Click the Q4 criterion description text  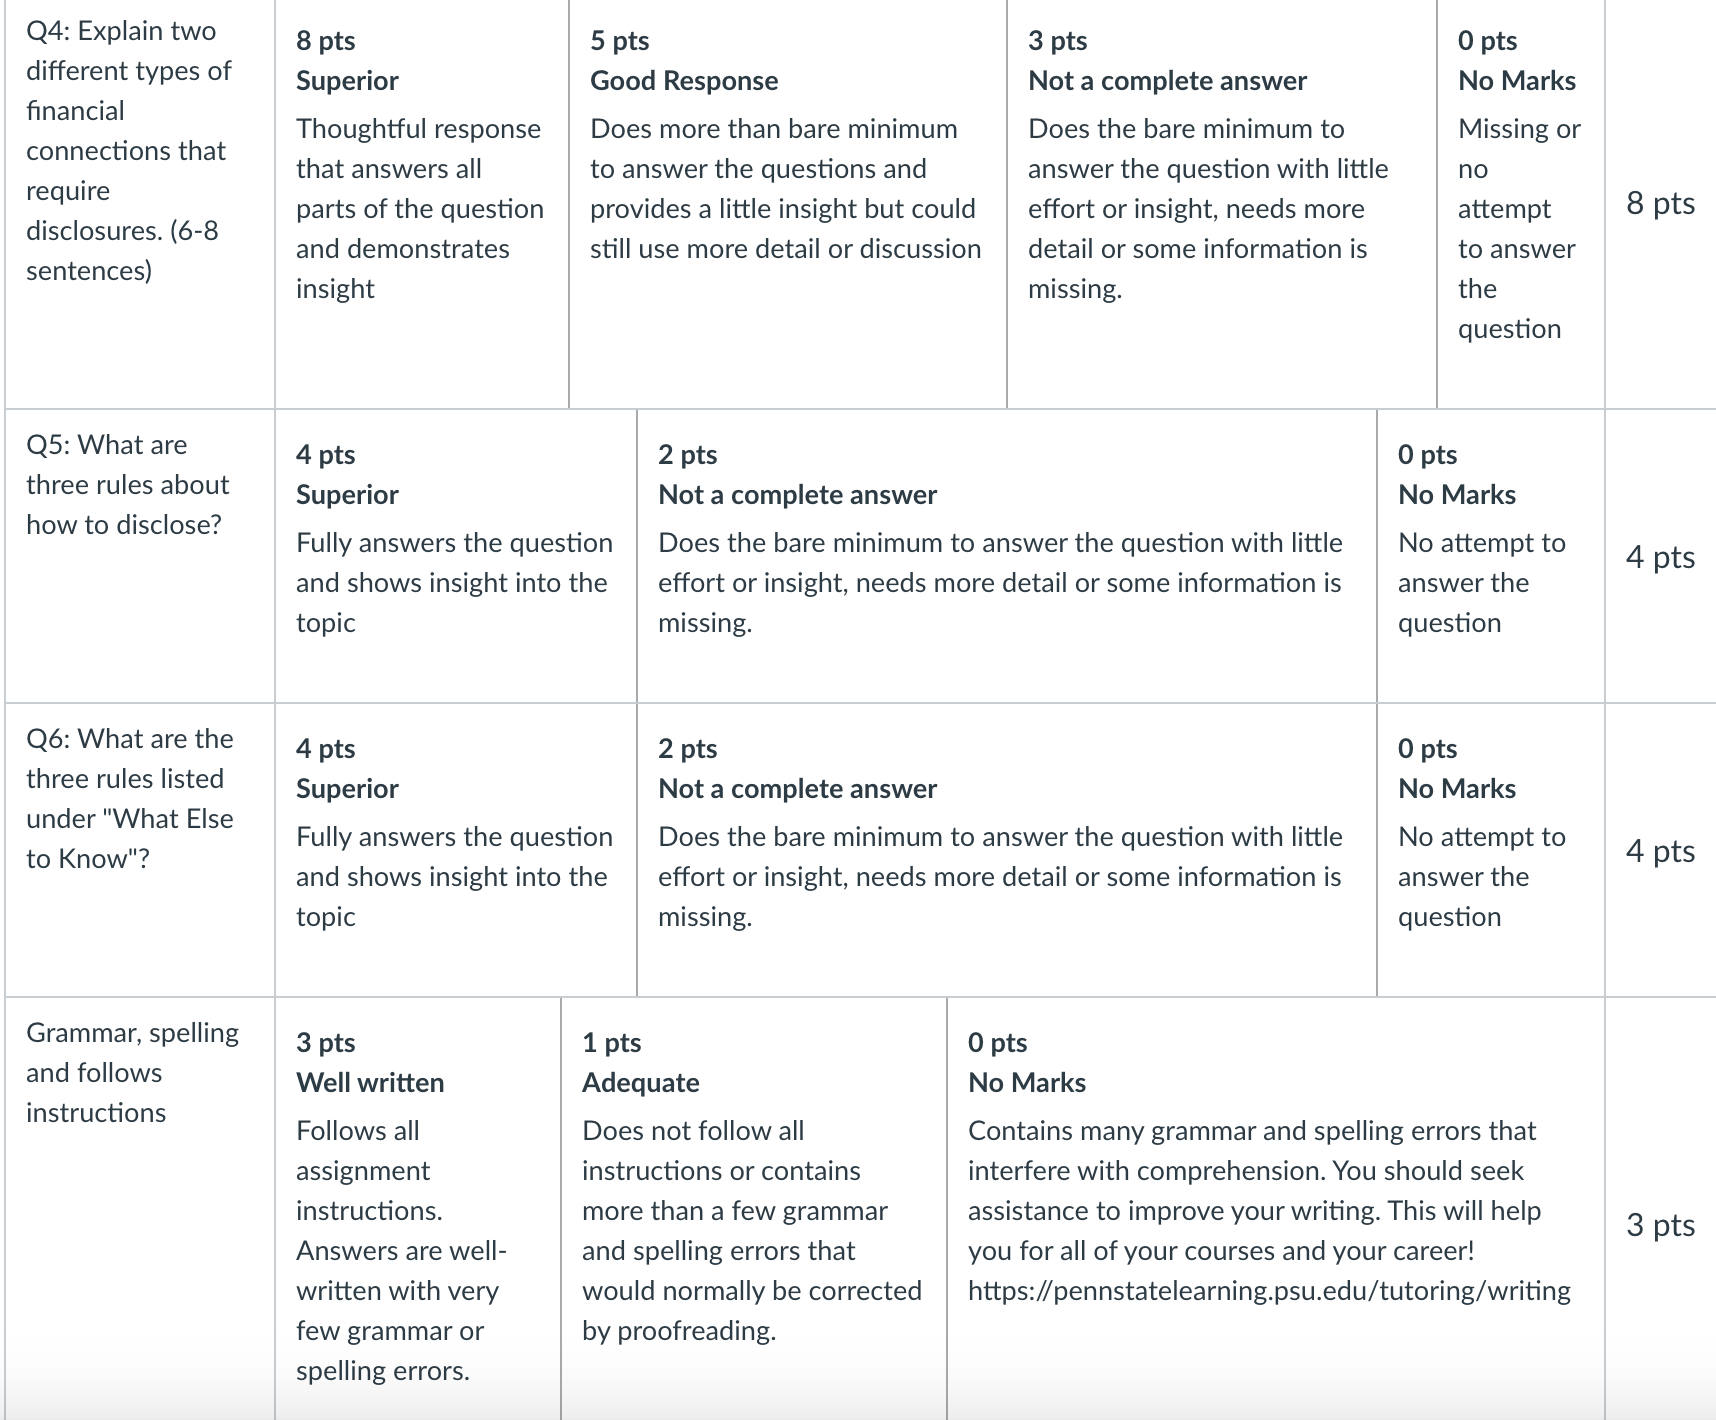pos(130,151)
